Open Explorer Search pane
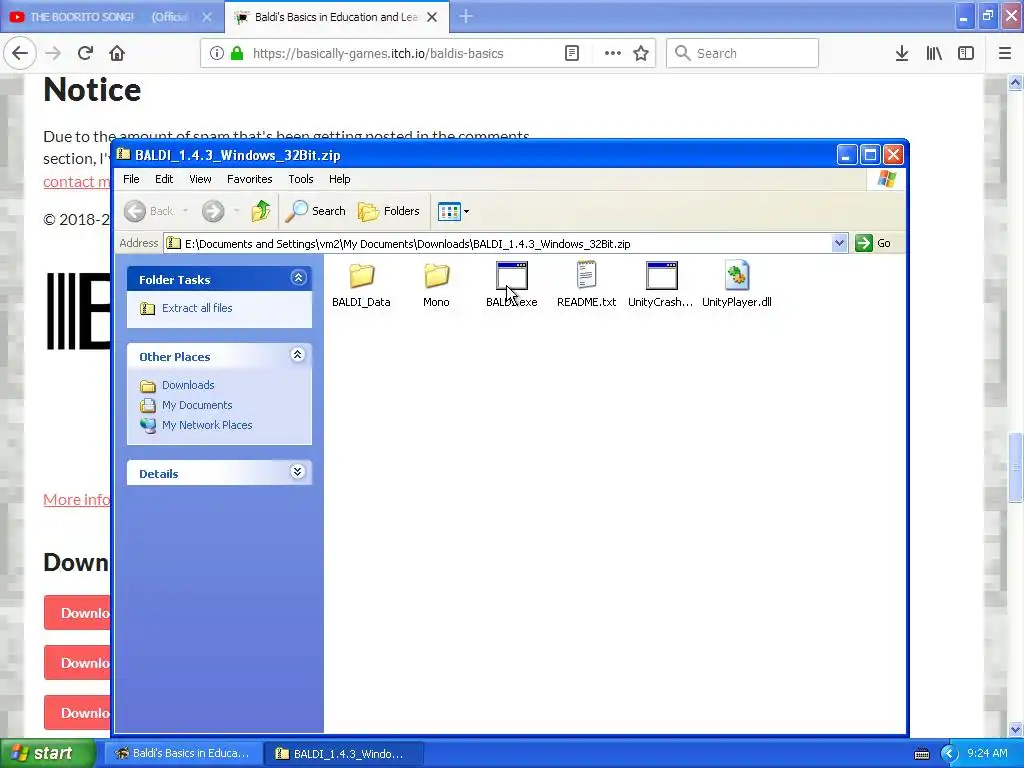 click(x=316, y=211)
